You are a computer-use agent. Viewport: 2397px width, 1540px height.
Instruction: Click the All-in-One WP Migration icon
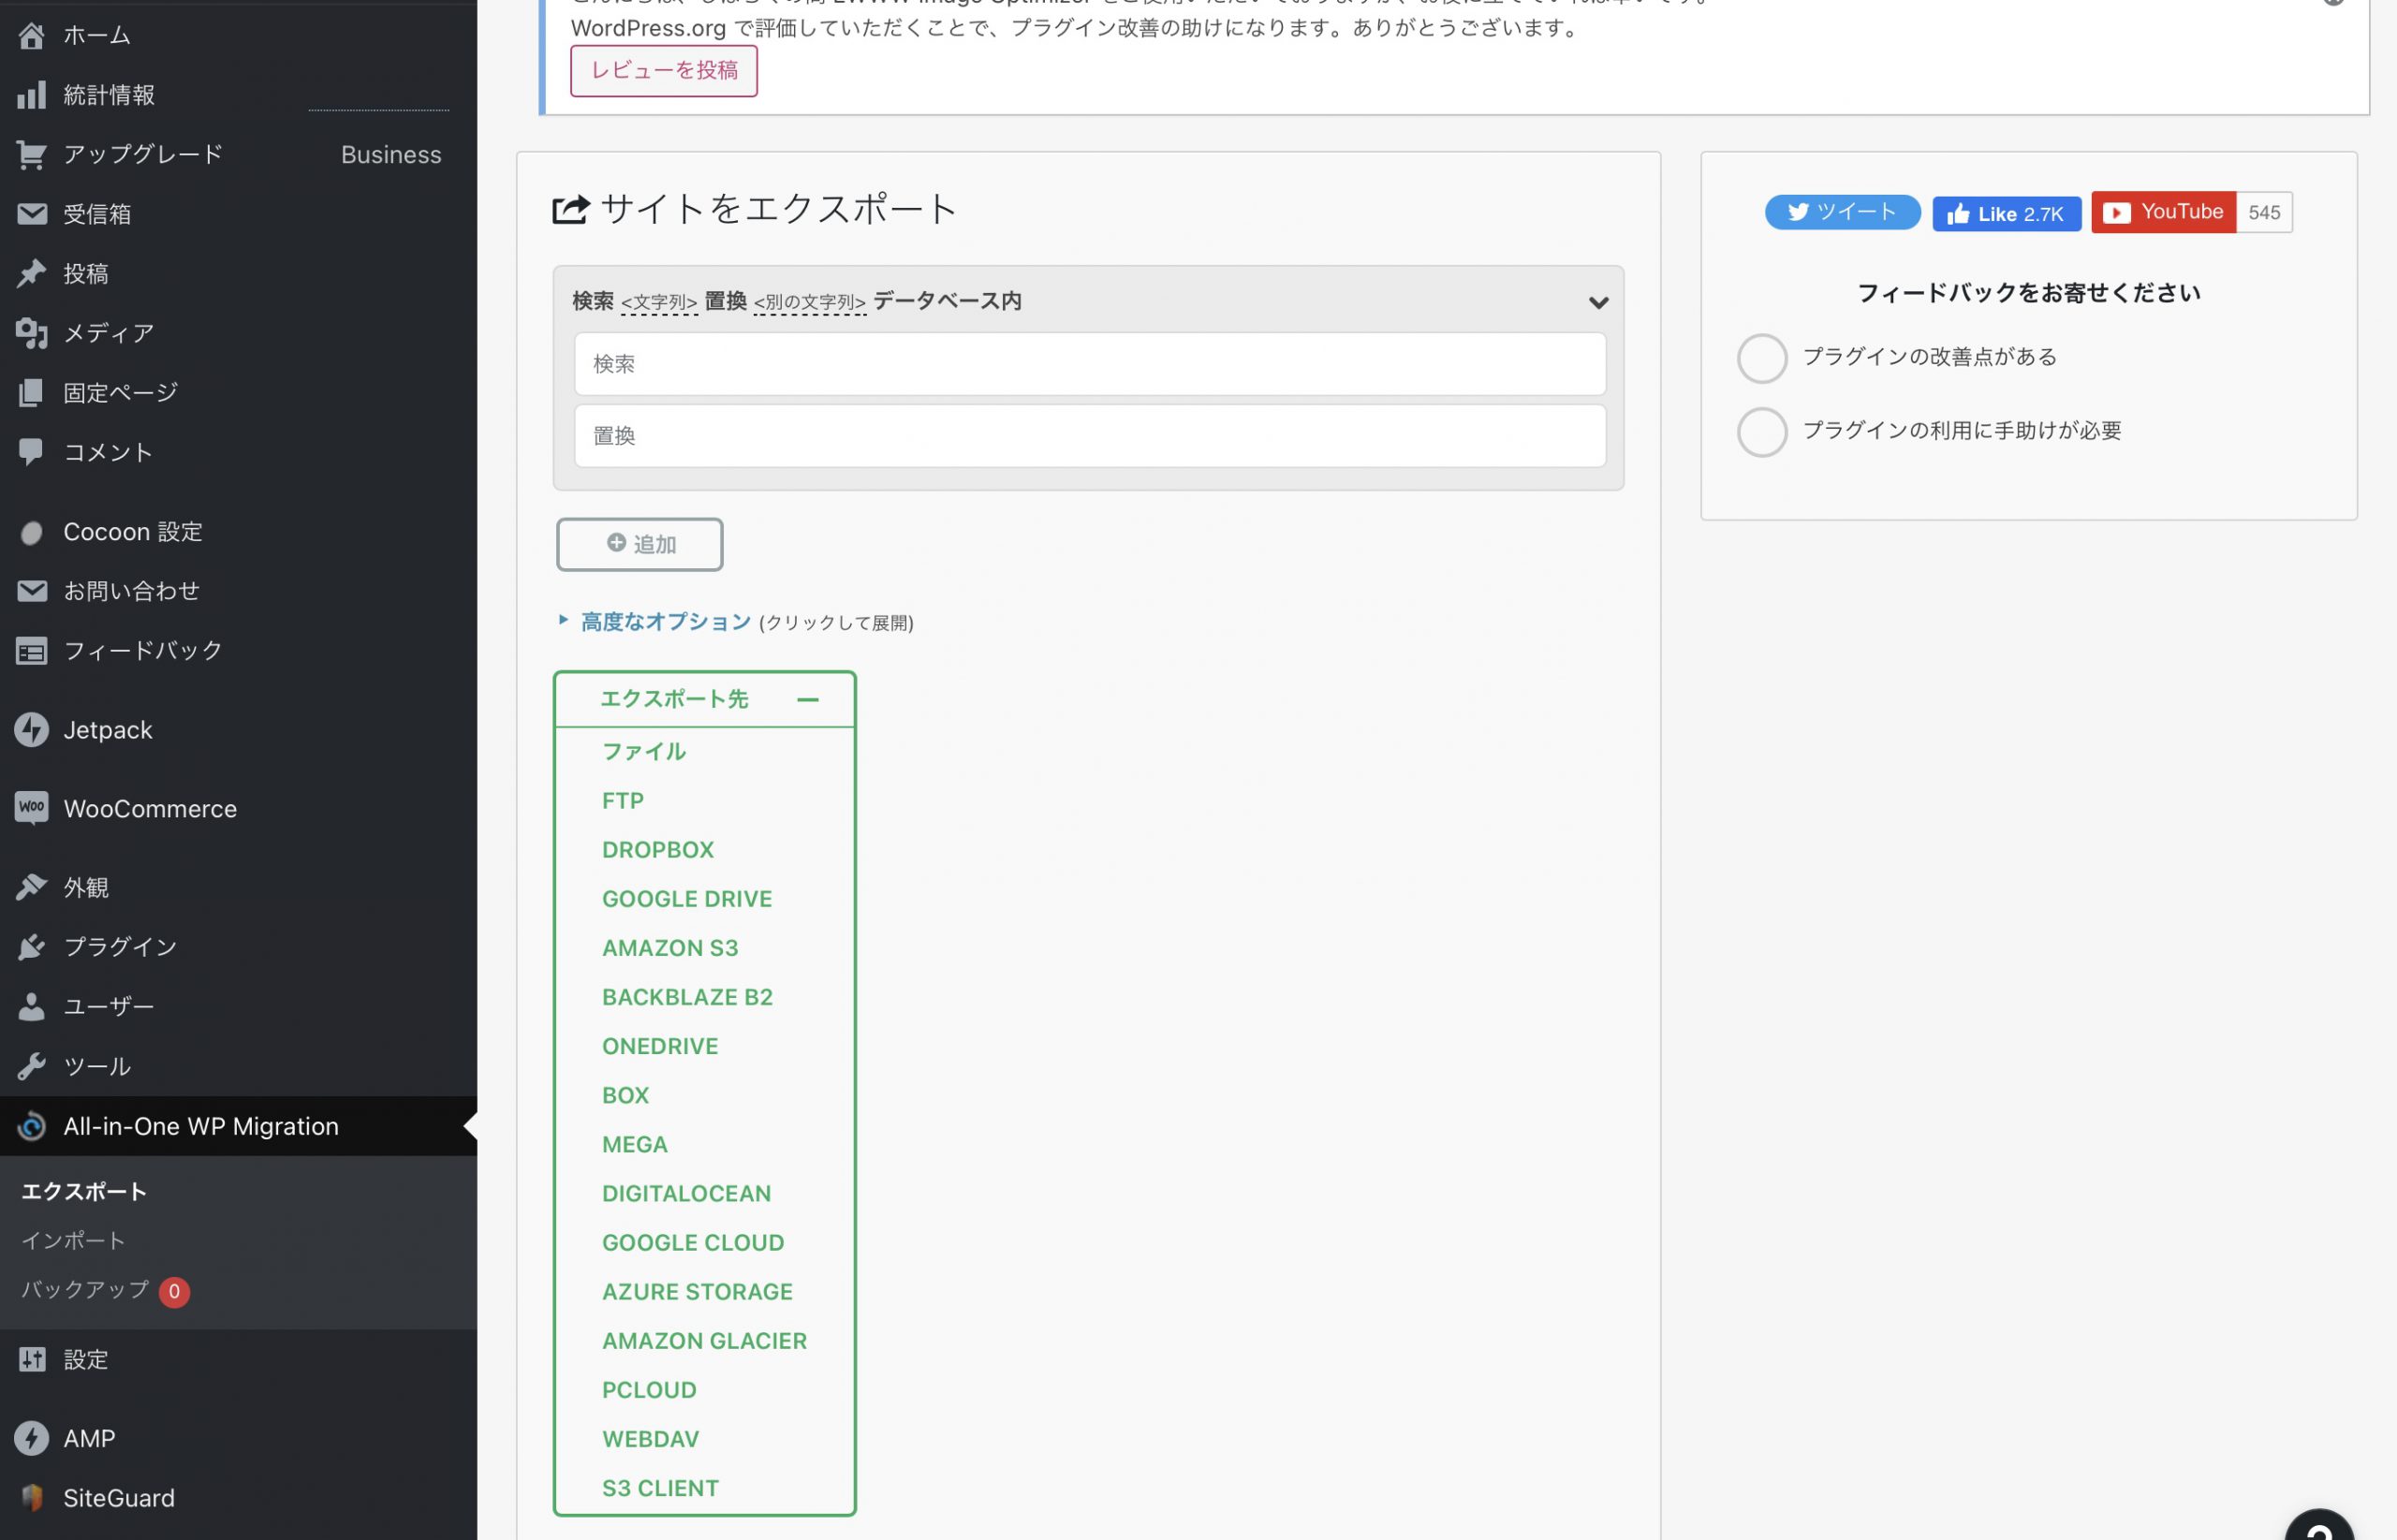tap(30, 1124)
